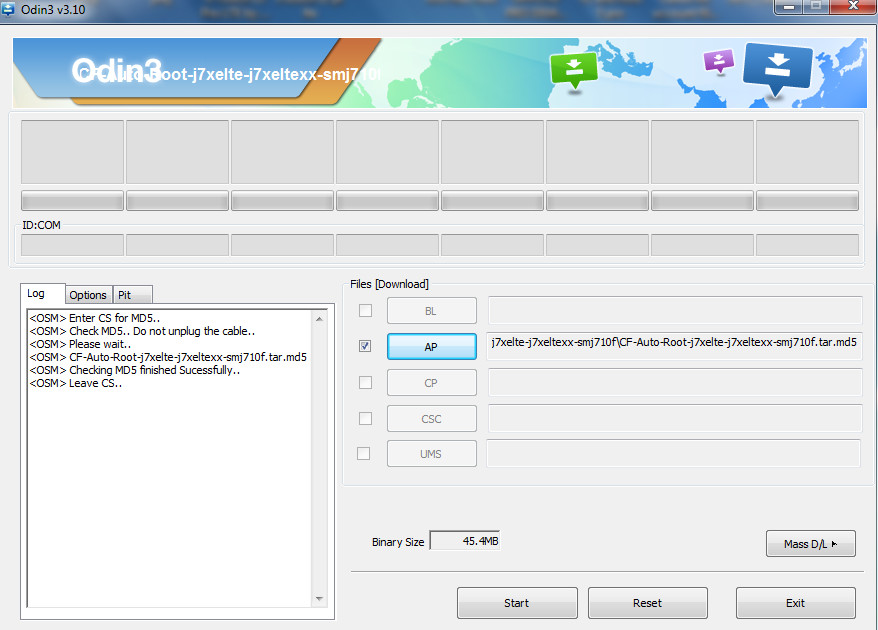Enable the CSC file checkbox

pyautogui.click(x=365, y=418)
